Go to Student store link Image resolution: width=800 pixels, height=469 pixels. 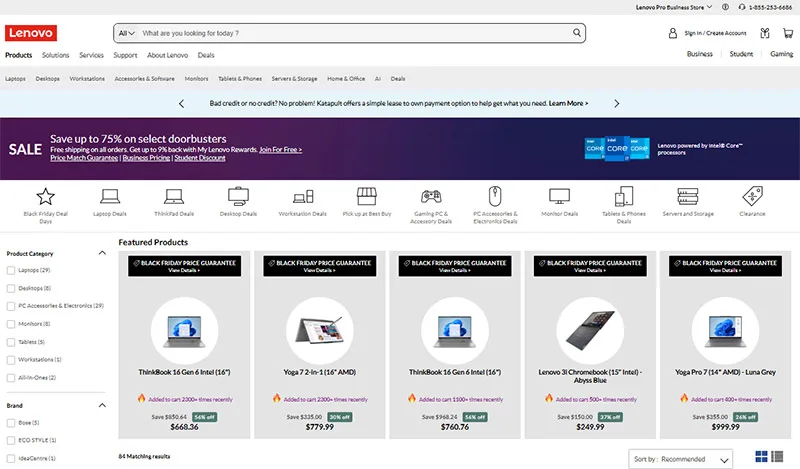pos(741,54)
